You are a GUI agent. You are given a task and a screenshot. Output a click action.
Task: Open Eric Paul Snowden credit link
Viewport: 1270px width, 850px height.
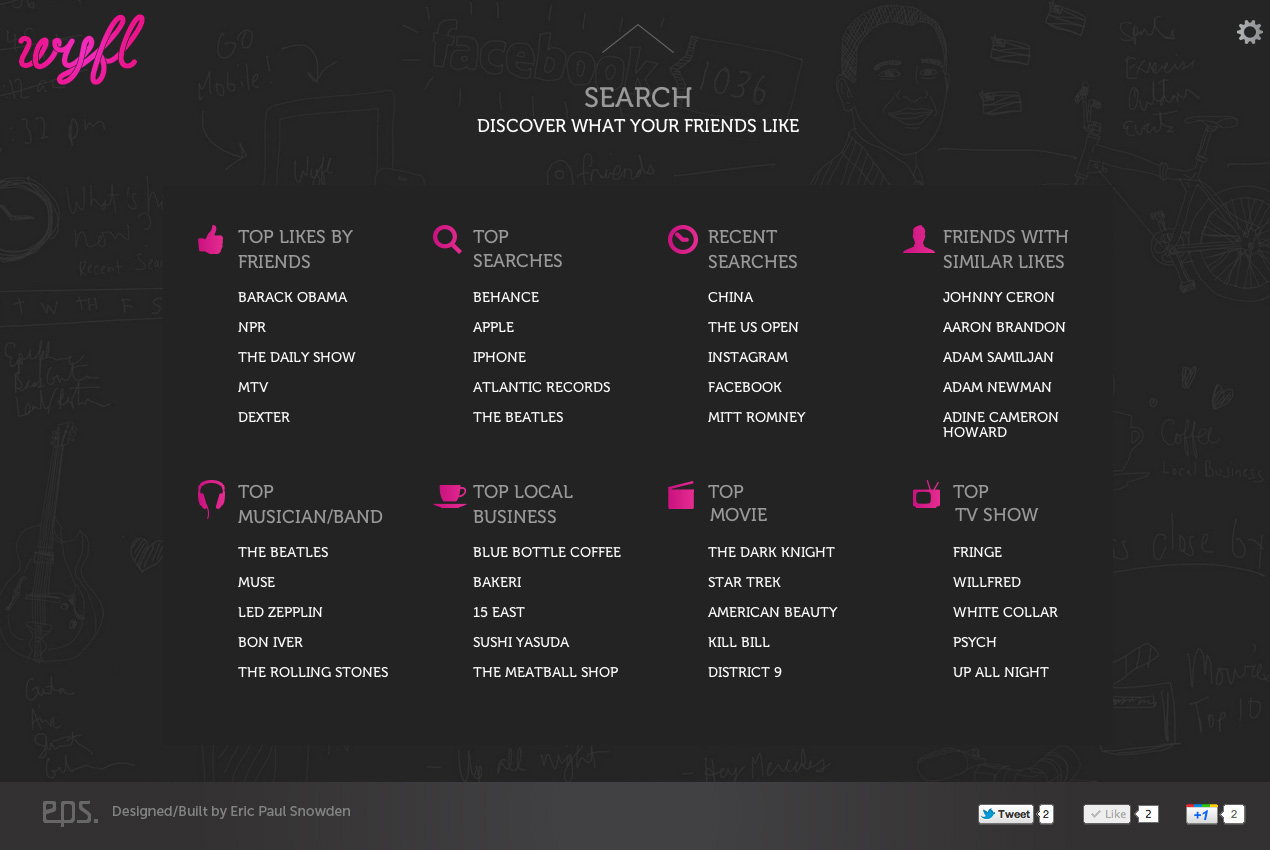290,811
